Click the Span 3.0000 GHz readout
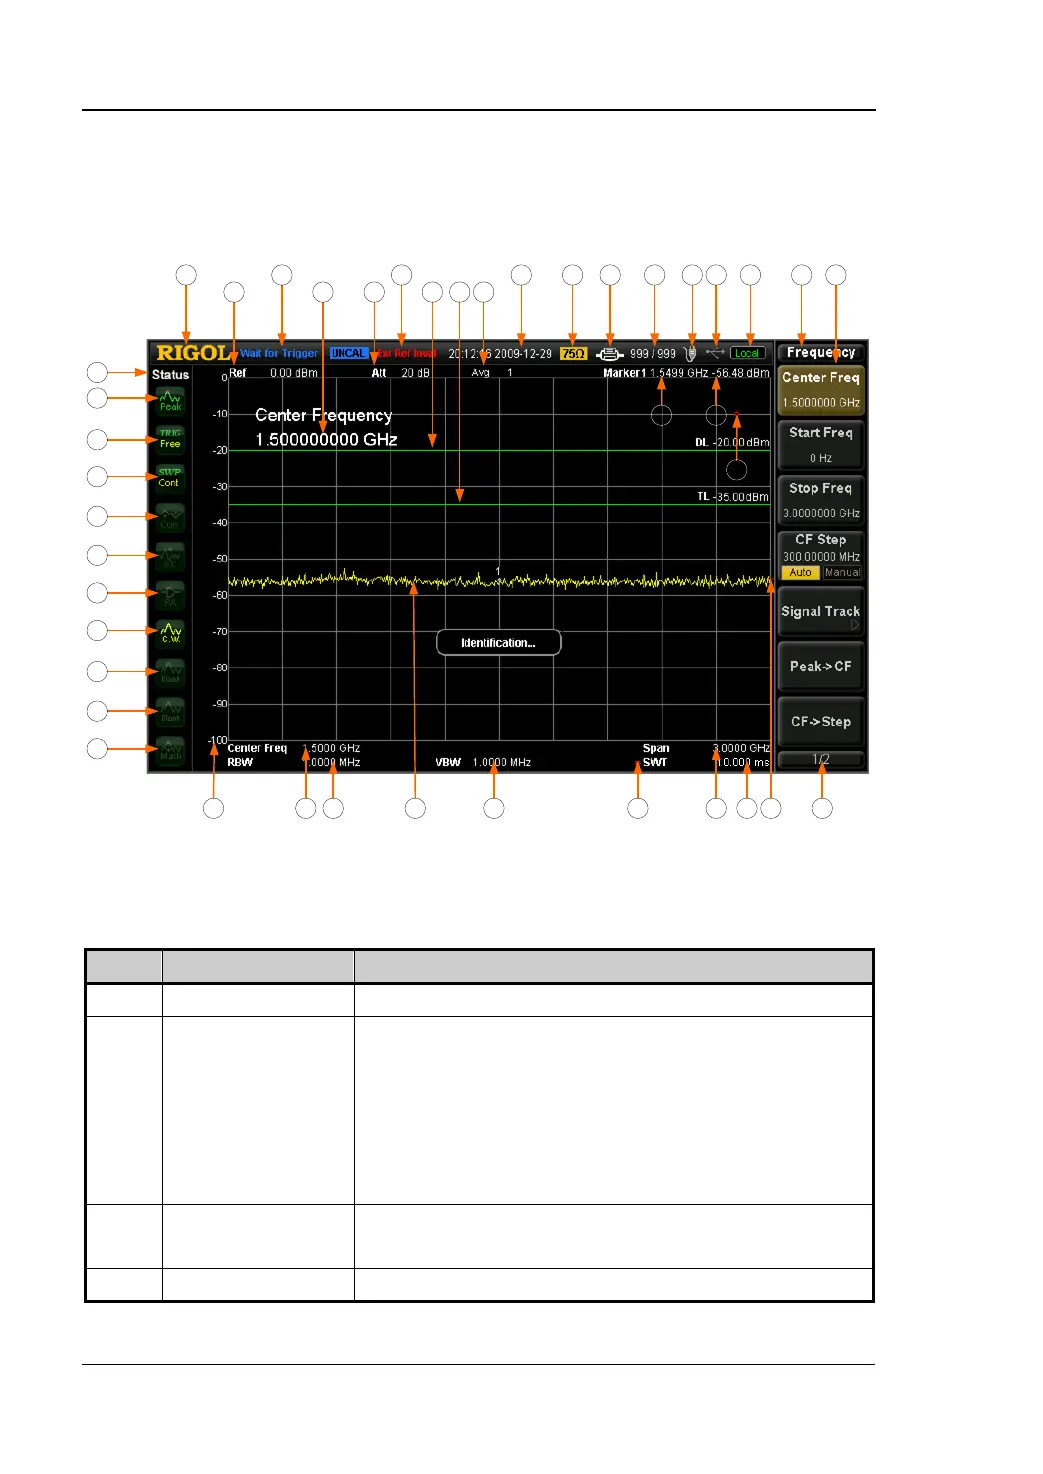The width and height of the screenshot is (1043, 1474). [706, 748]
